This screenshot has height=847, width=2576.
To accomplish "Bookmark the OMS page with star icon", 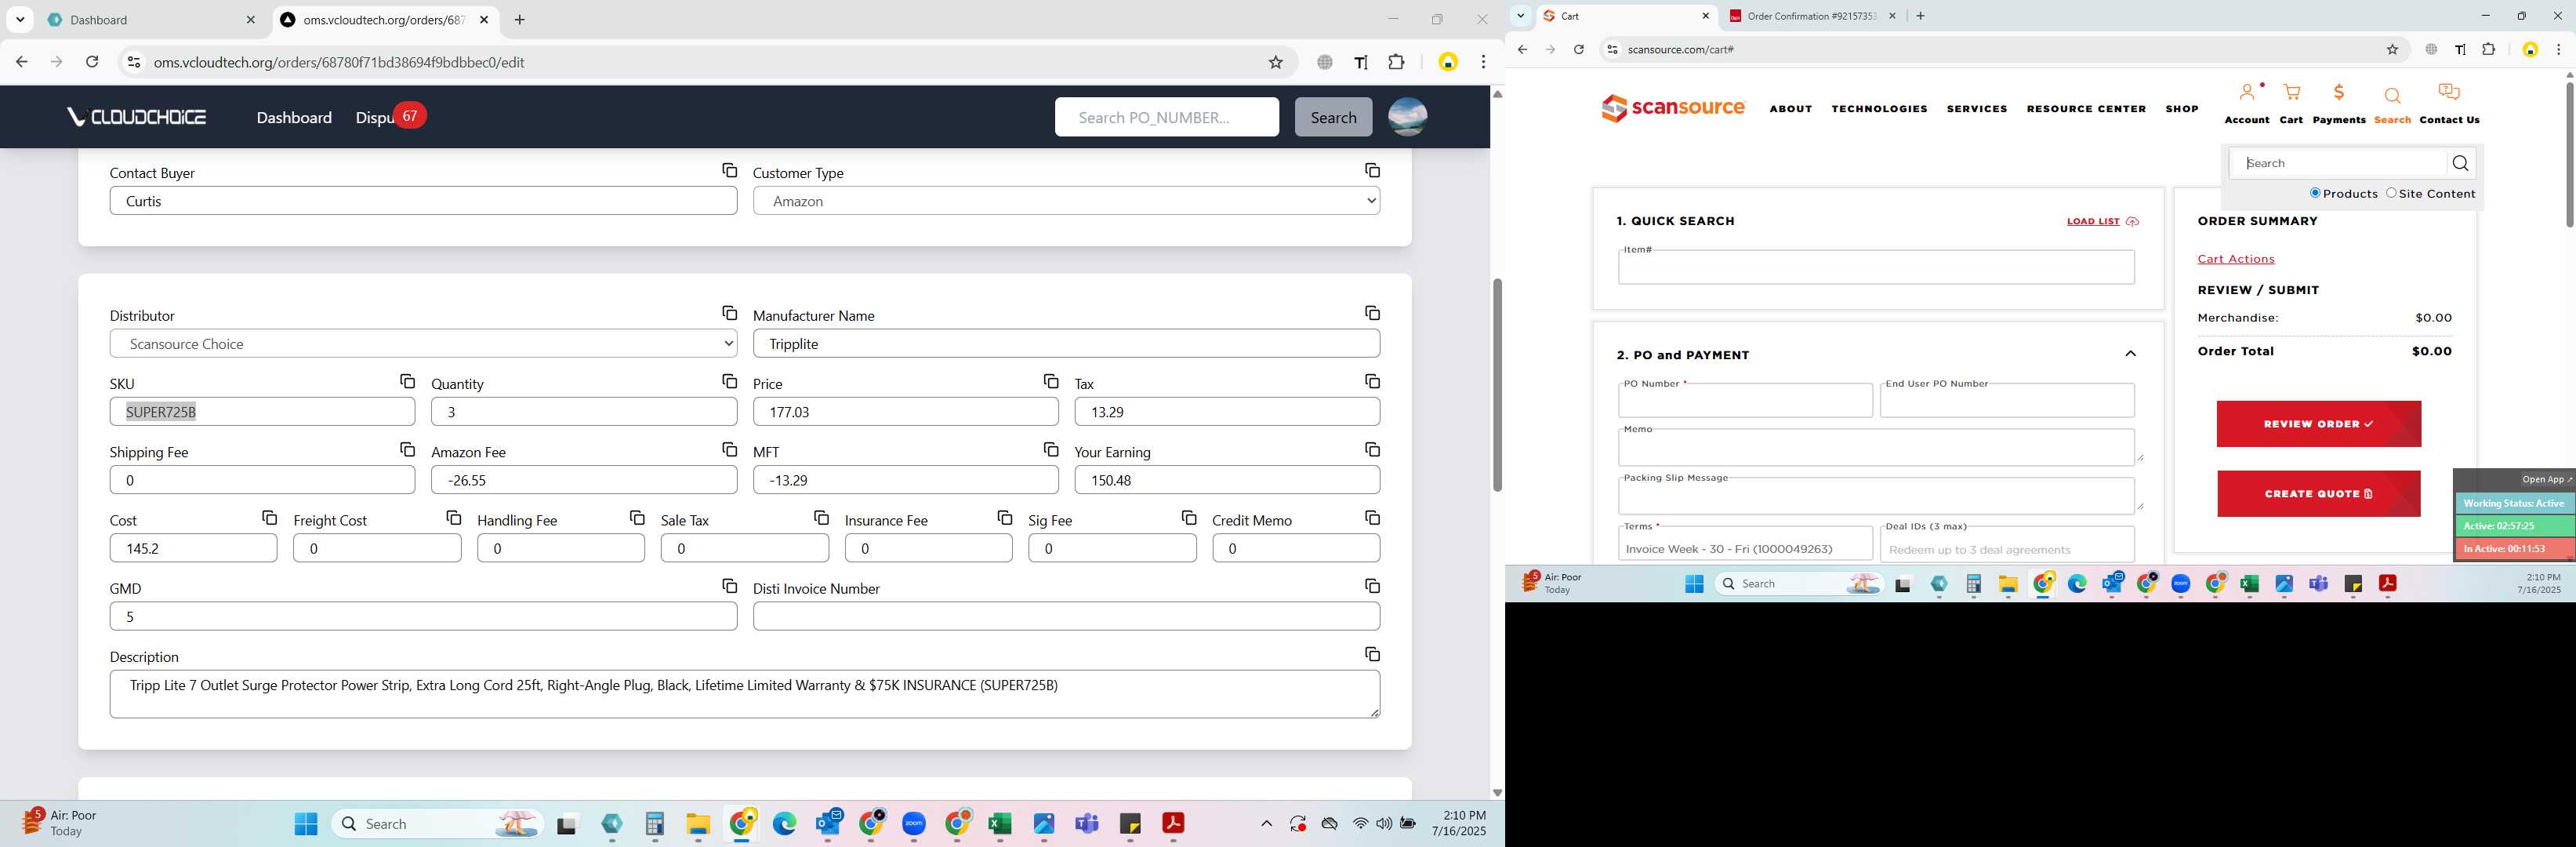I will tap(1275, 62).
